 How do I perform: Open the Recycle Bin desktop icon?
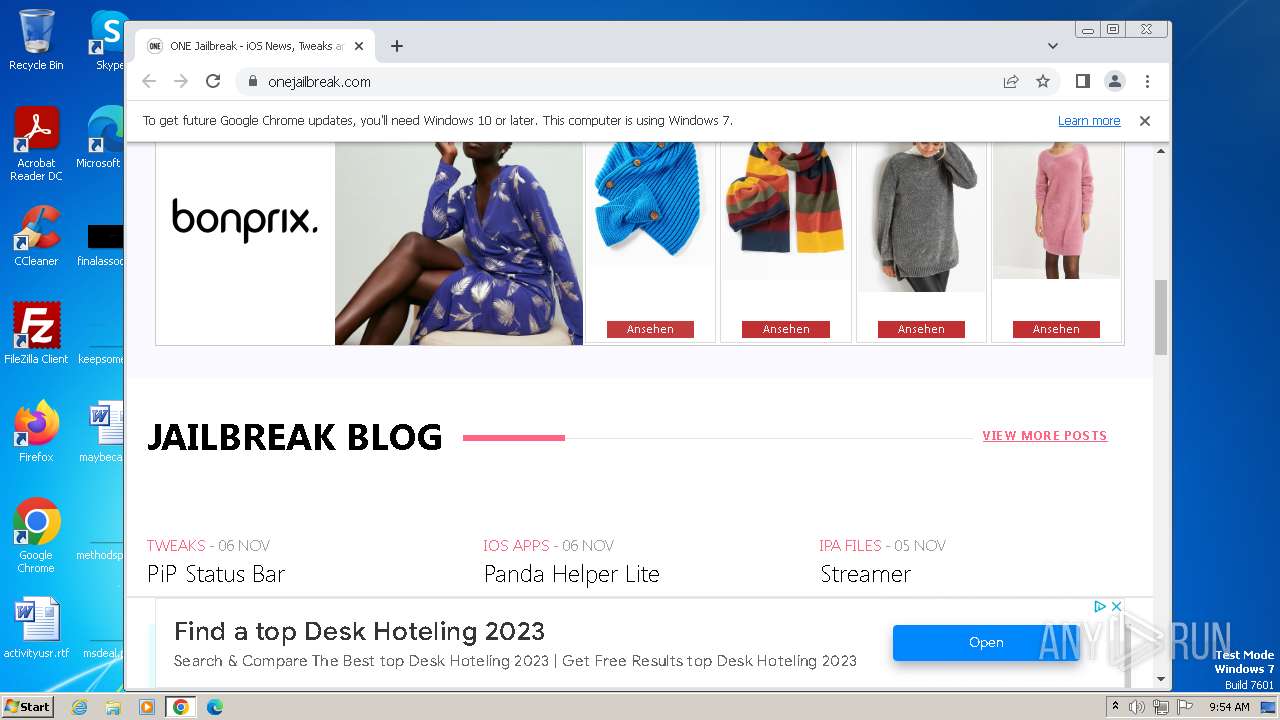(x=36, y=40)
